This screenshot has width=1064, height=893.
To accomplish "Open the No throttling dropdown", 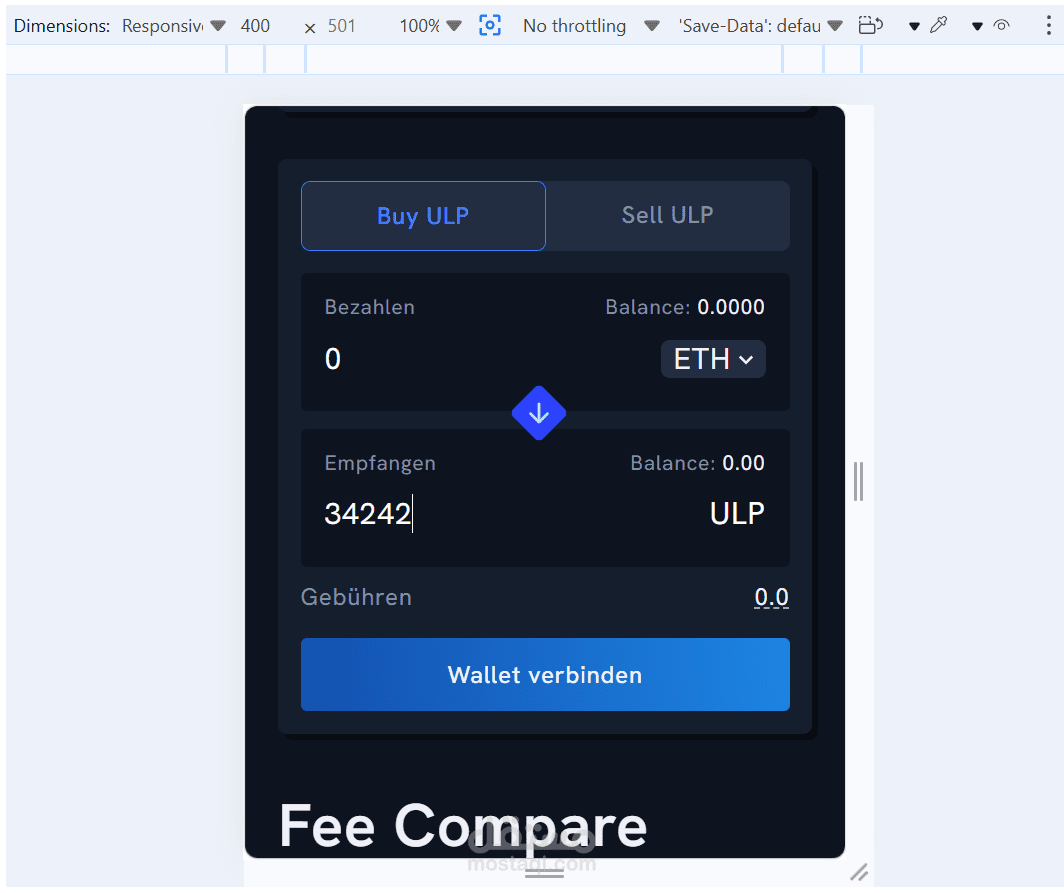I will click(x=590, y=26).
